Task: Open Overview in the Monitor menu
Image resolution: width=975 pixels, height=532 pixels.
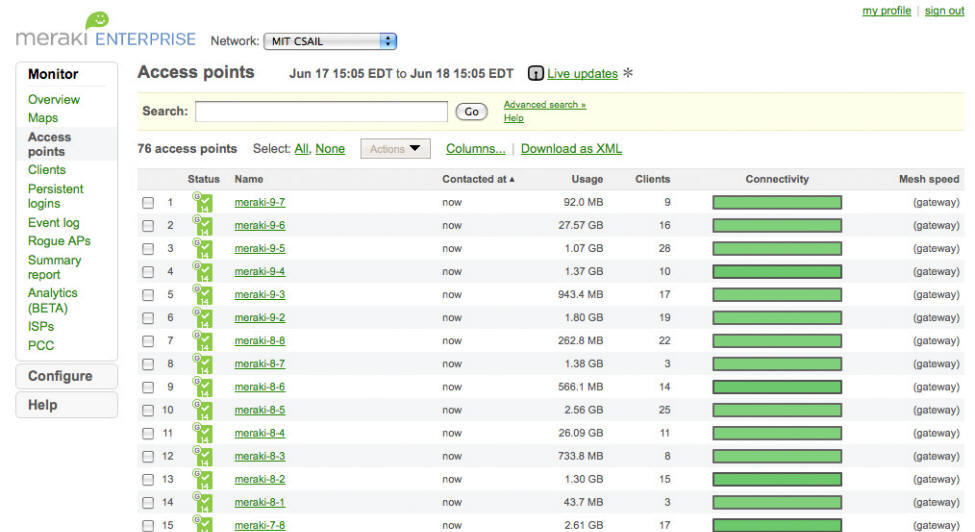Action: (53, 99)
